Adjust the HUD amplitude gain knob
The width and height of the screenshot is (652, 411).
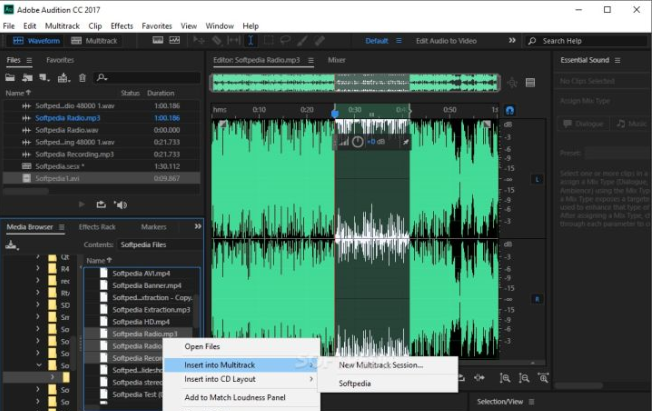[357, 142]
